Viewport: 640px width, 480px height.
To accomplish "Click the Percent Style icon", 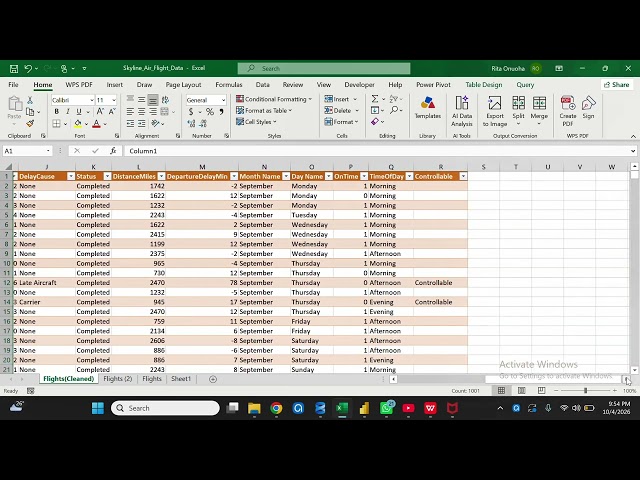I will click(x=210, y=111).
